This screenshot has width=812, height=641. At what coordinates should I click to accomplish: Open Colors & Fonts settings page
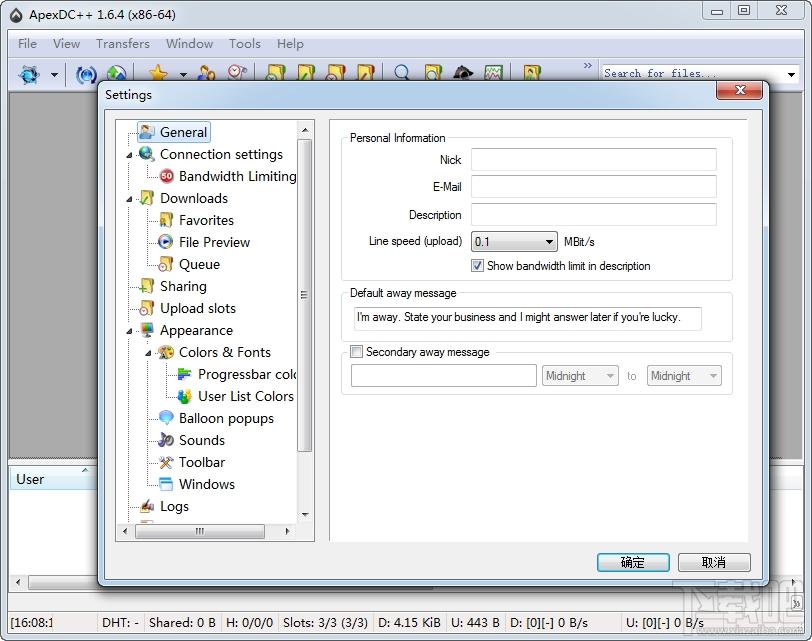225,353
